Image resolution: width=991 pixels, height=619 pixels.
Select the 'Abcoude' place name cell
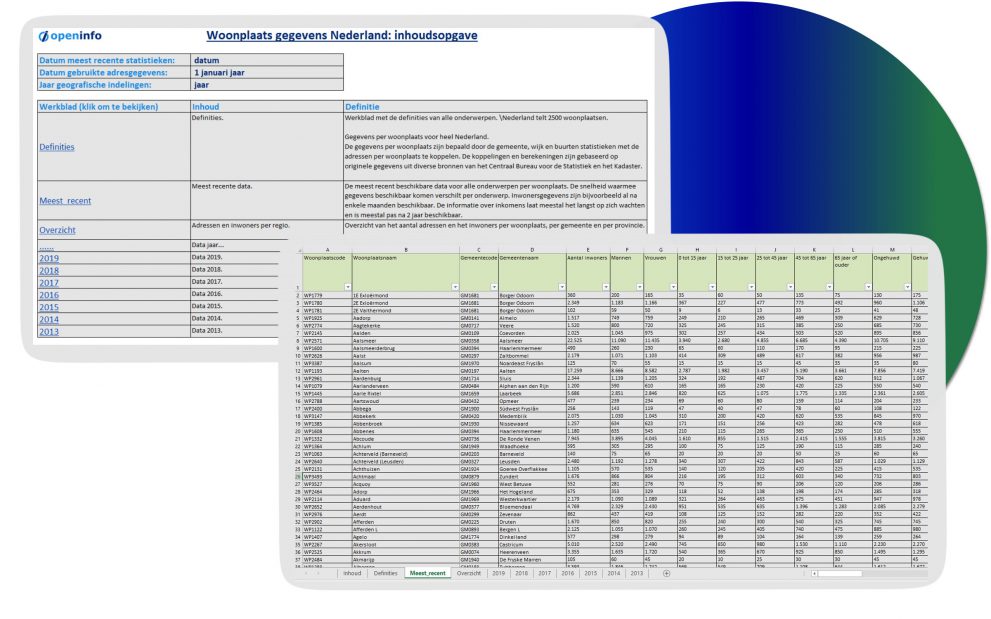(406, 438)
